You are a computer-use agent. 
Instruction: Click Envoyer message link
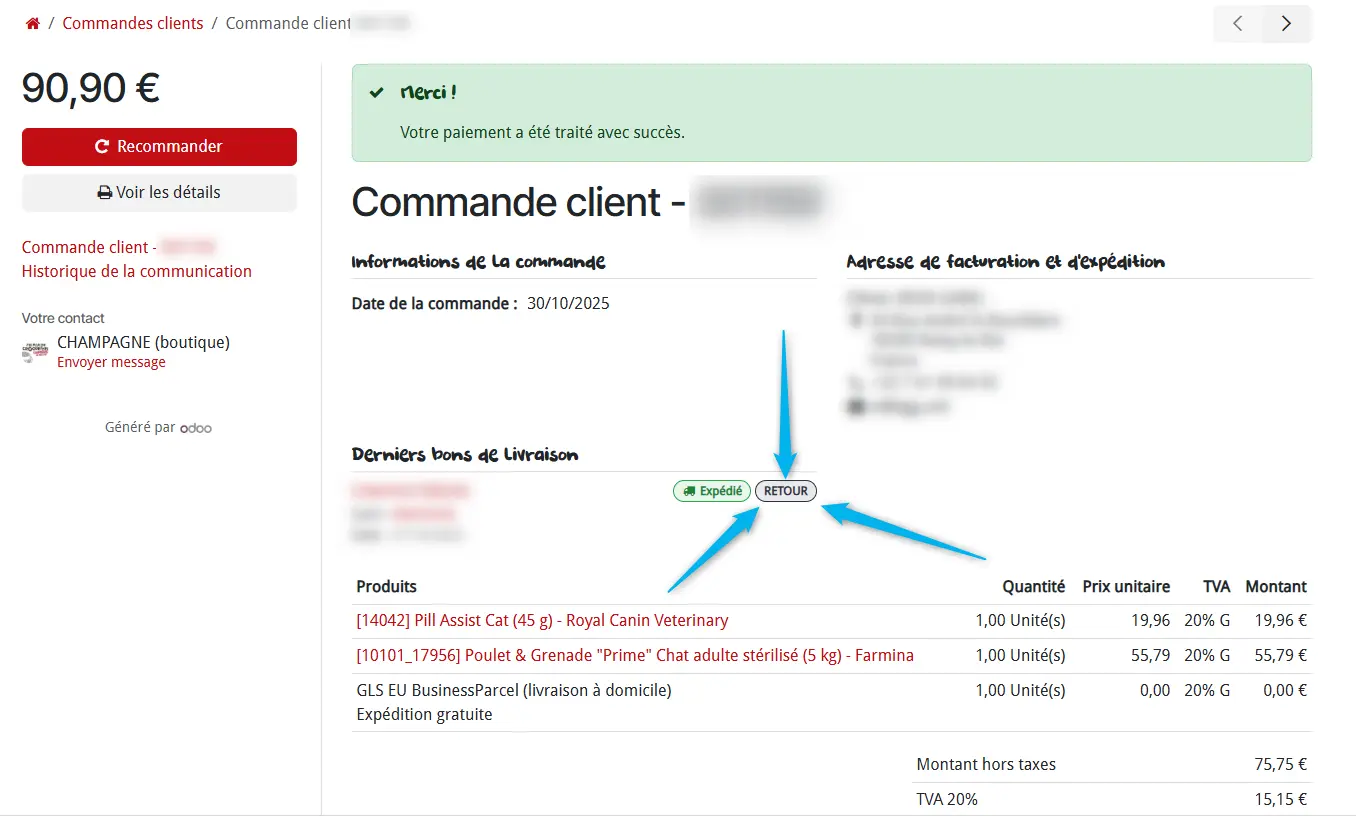(111, 362)
